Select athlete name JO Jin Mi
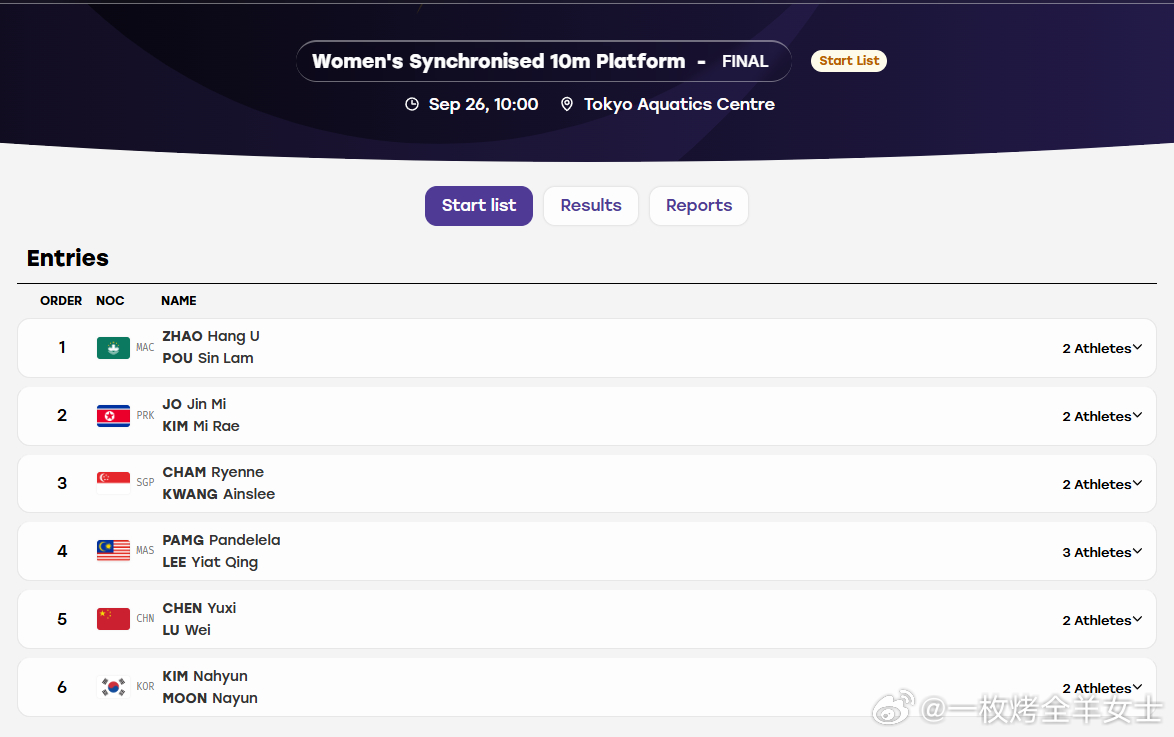Image resolution: width=1174 pixels, height=737 pixels. pos(195,404)
